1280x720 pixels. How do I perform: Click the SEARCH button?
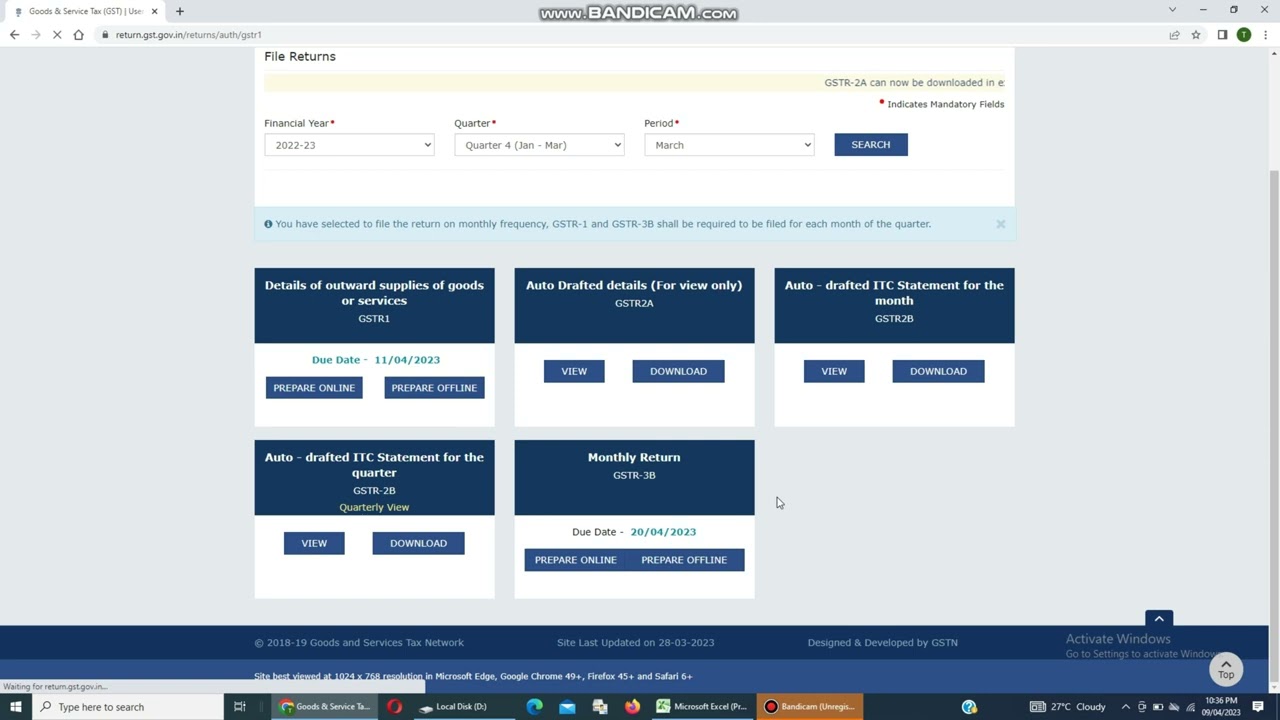click(x=871, y=145)
